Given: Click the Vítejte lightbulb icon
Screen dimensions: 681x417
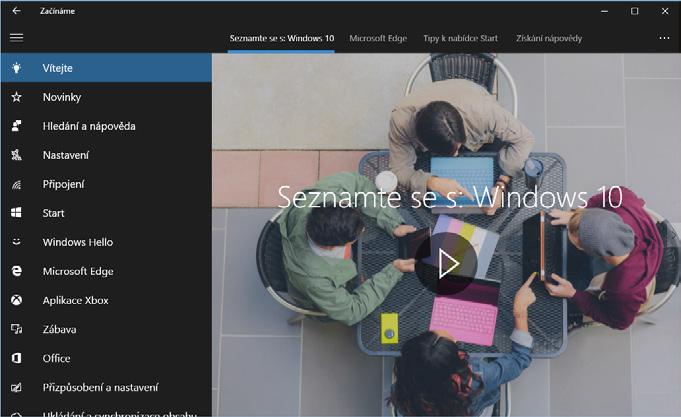Looking at the screenshot, I should (17, 68).
